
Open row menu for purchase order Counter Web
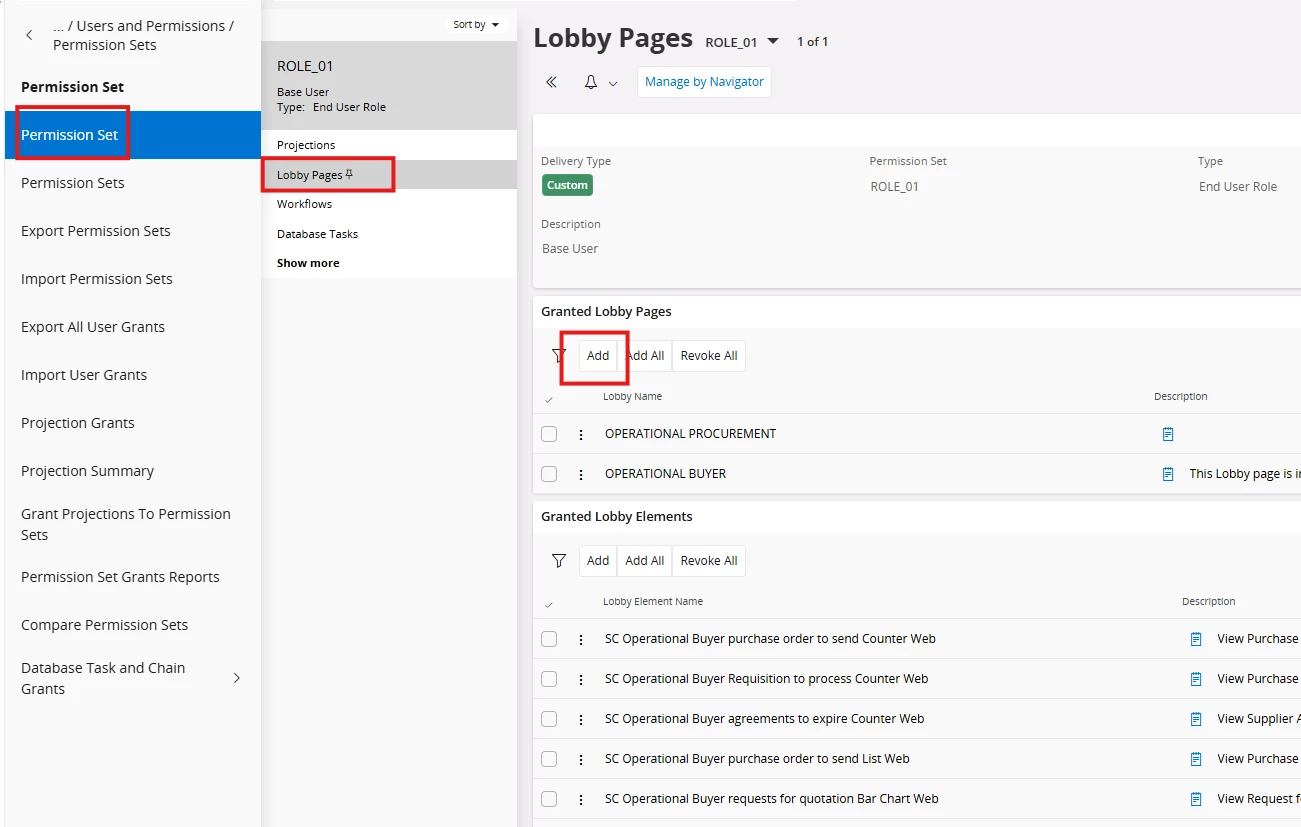581,639
